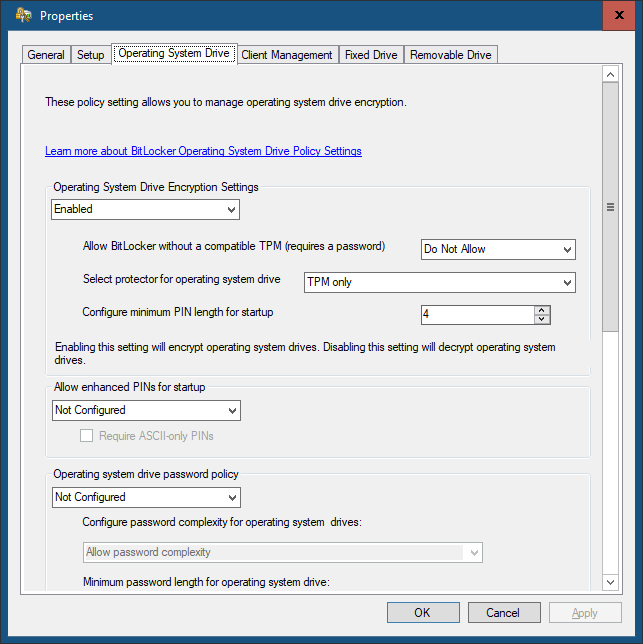Open the enhanced PINs Not Configured dropdown

point(146,410)
